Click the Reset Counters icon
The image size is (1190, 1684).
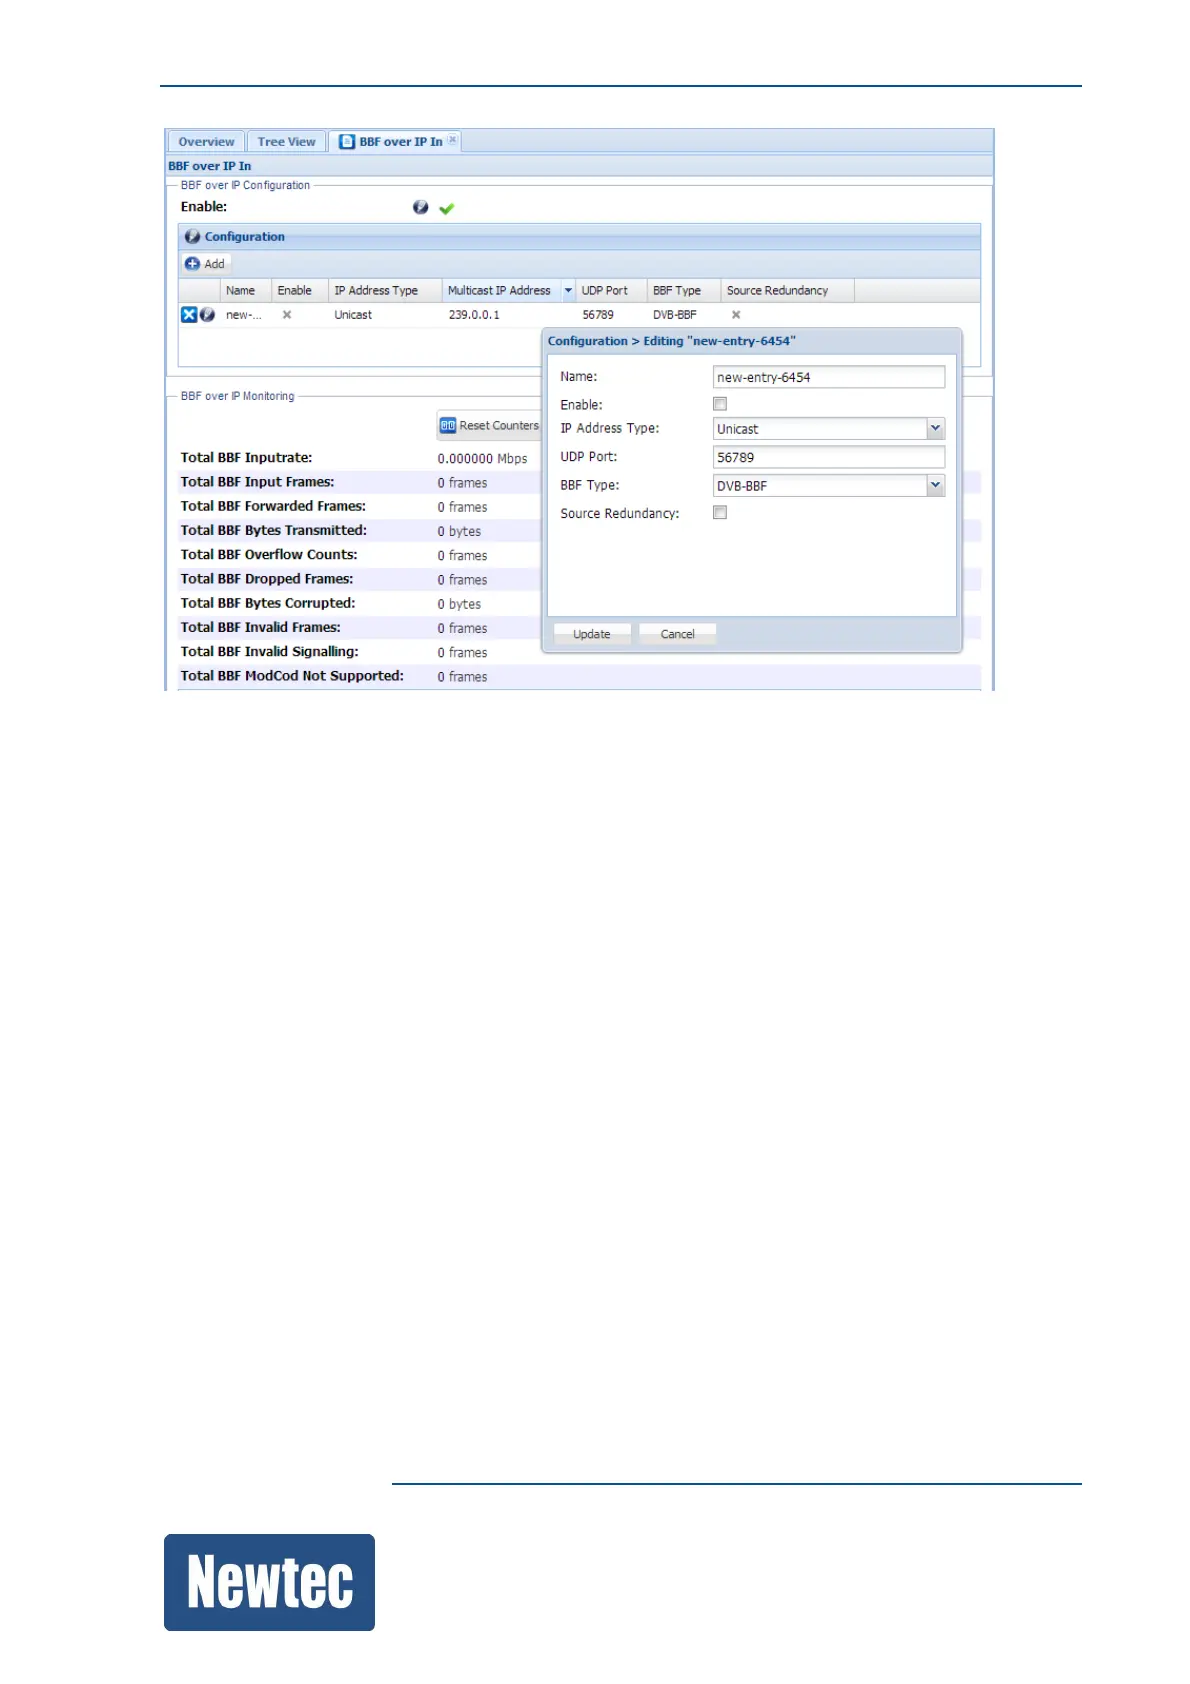click(448, 426)
